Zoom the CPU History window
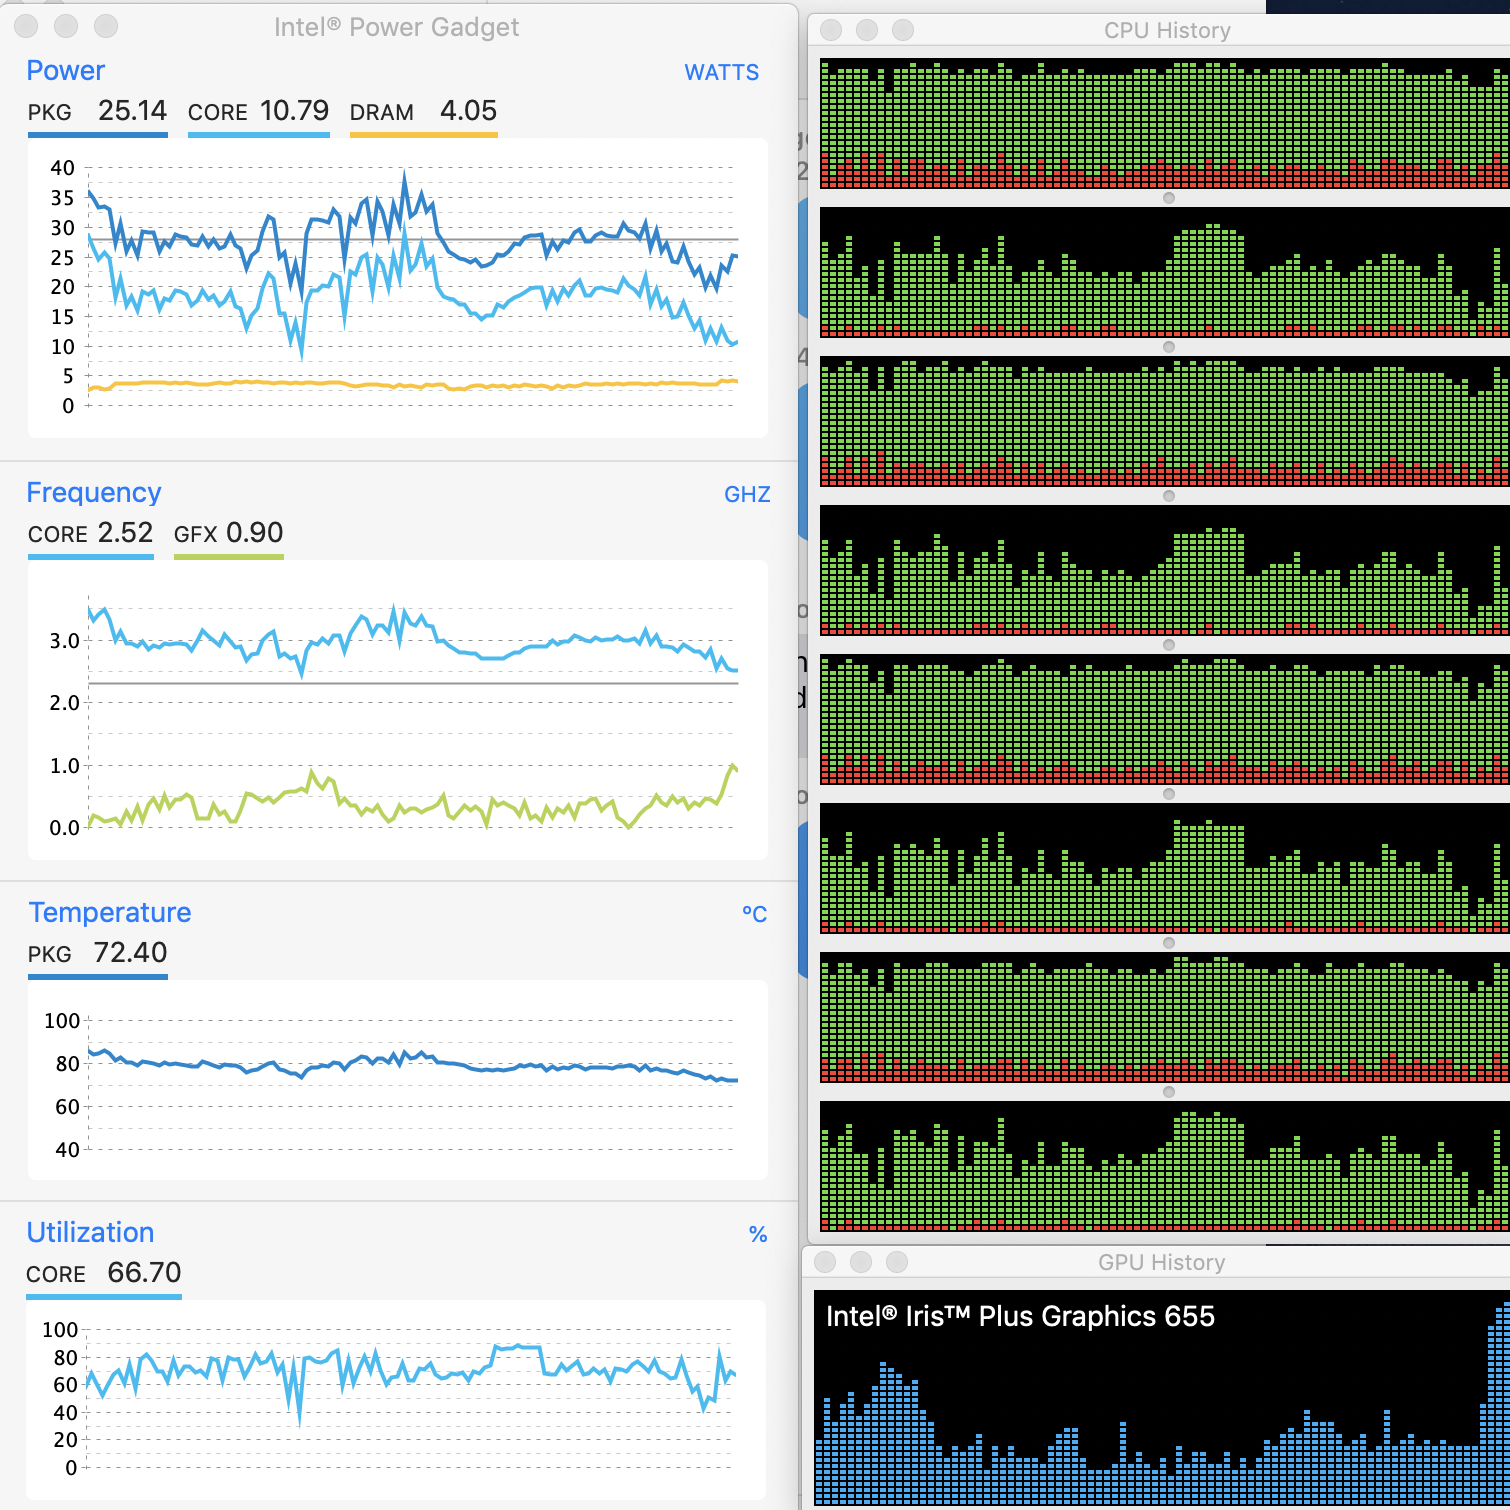Screen dimensions: 1510x1510 point(903,30)
